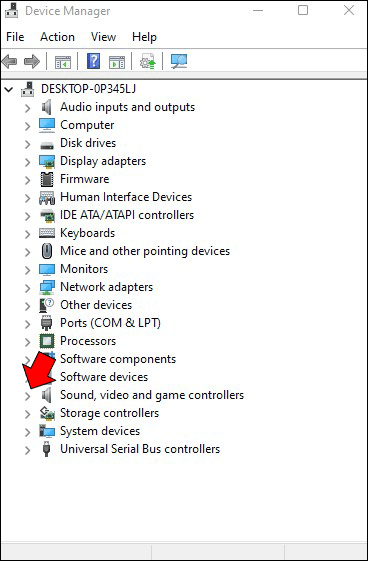Click the Processors chip icon
Screen dimensions: 368x561
tap(47, 341)
